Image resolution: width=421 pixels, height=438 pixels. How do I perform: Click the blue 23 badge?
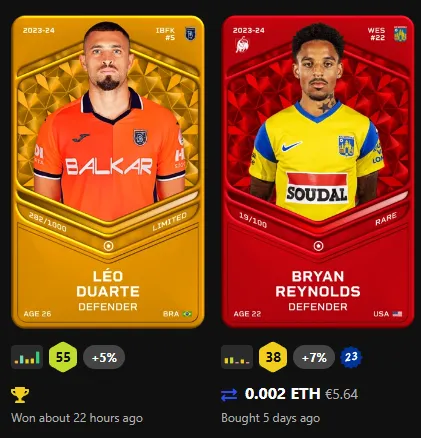pyautogui.click(x=351, y=357)
